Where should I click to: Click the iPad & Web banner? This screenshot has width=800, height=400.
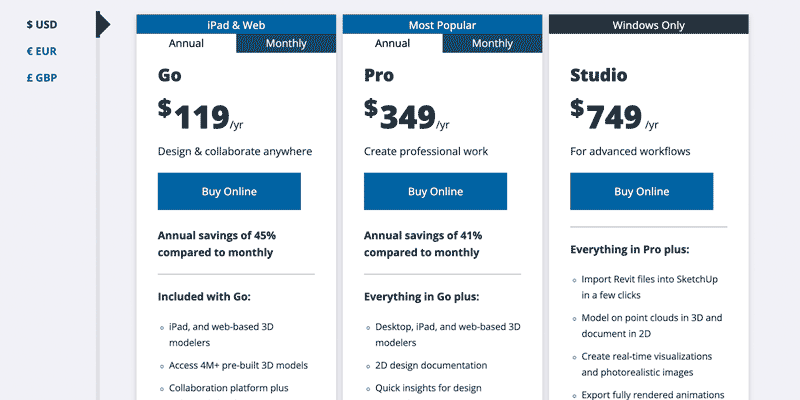(236, 24)
